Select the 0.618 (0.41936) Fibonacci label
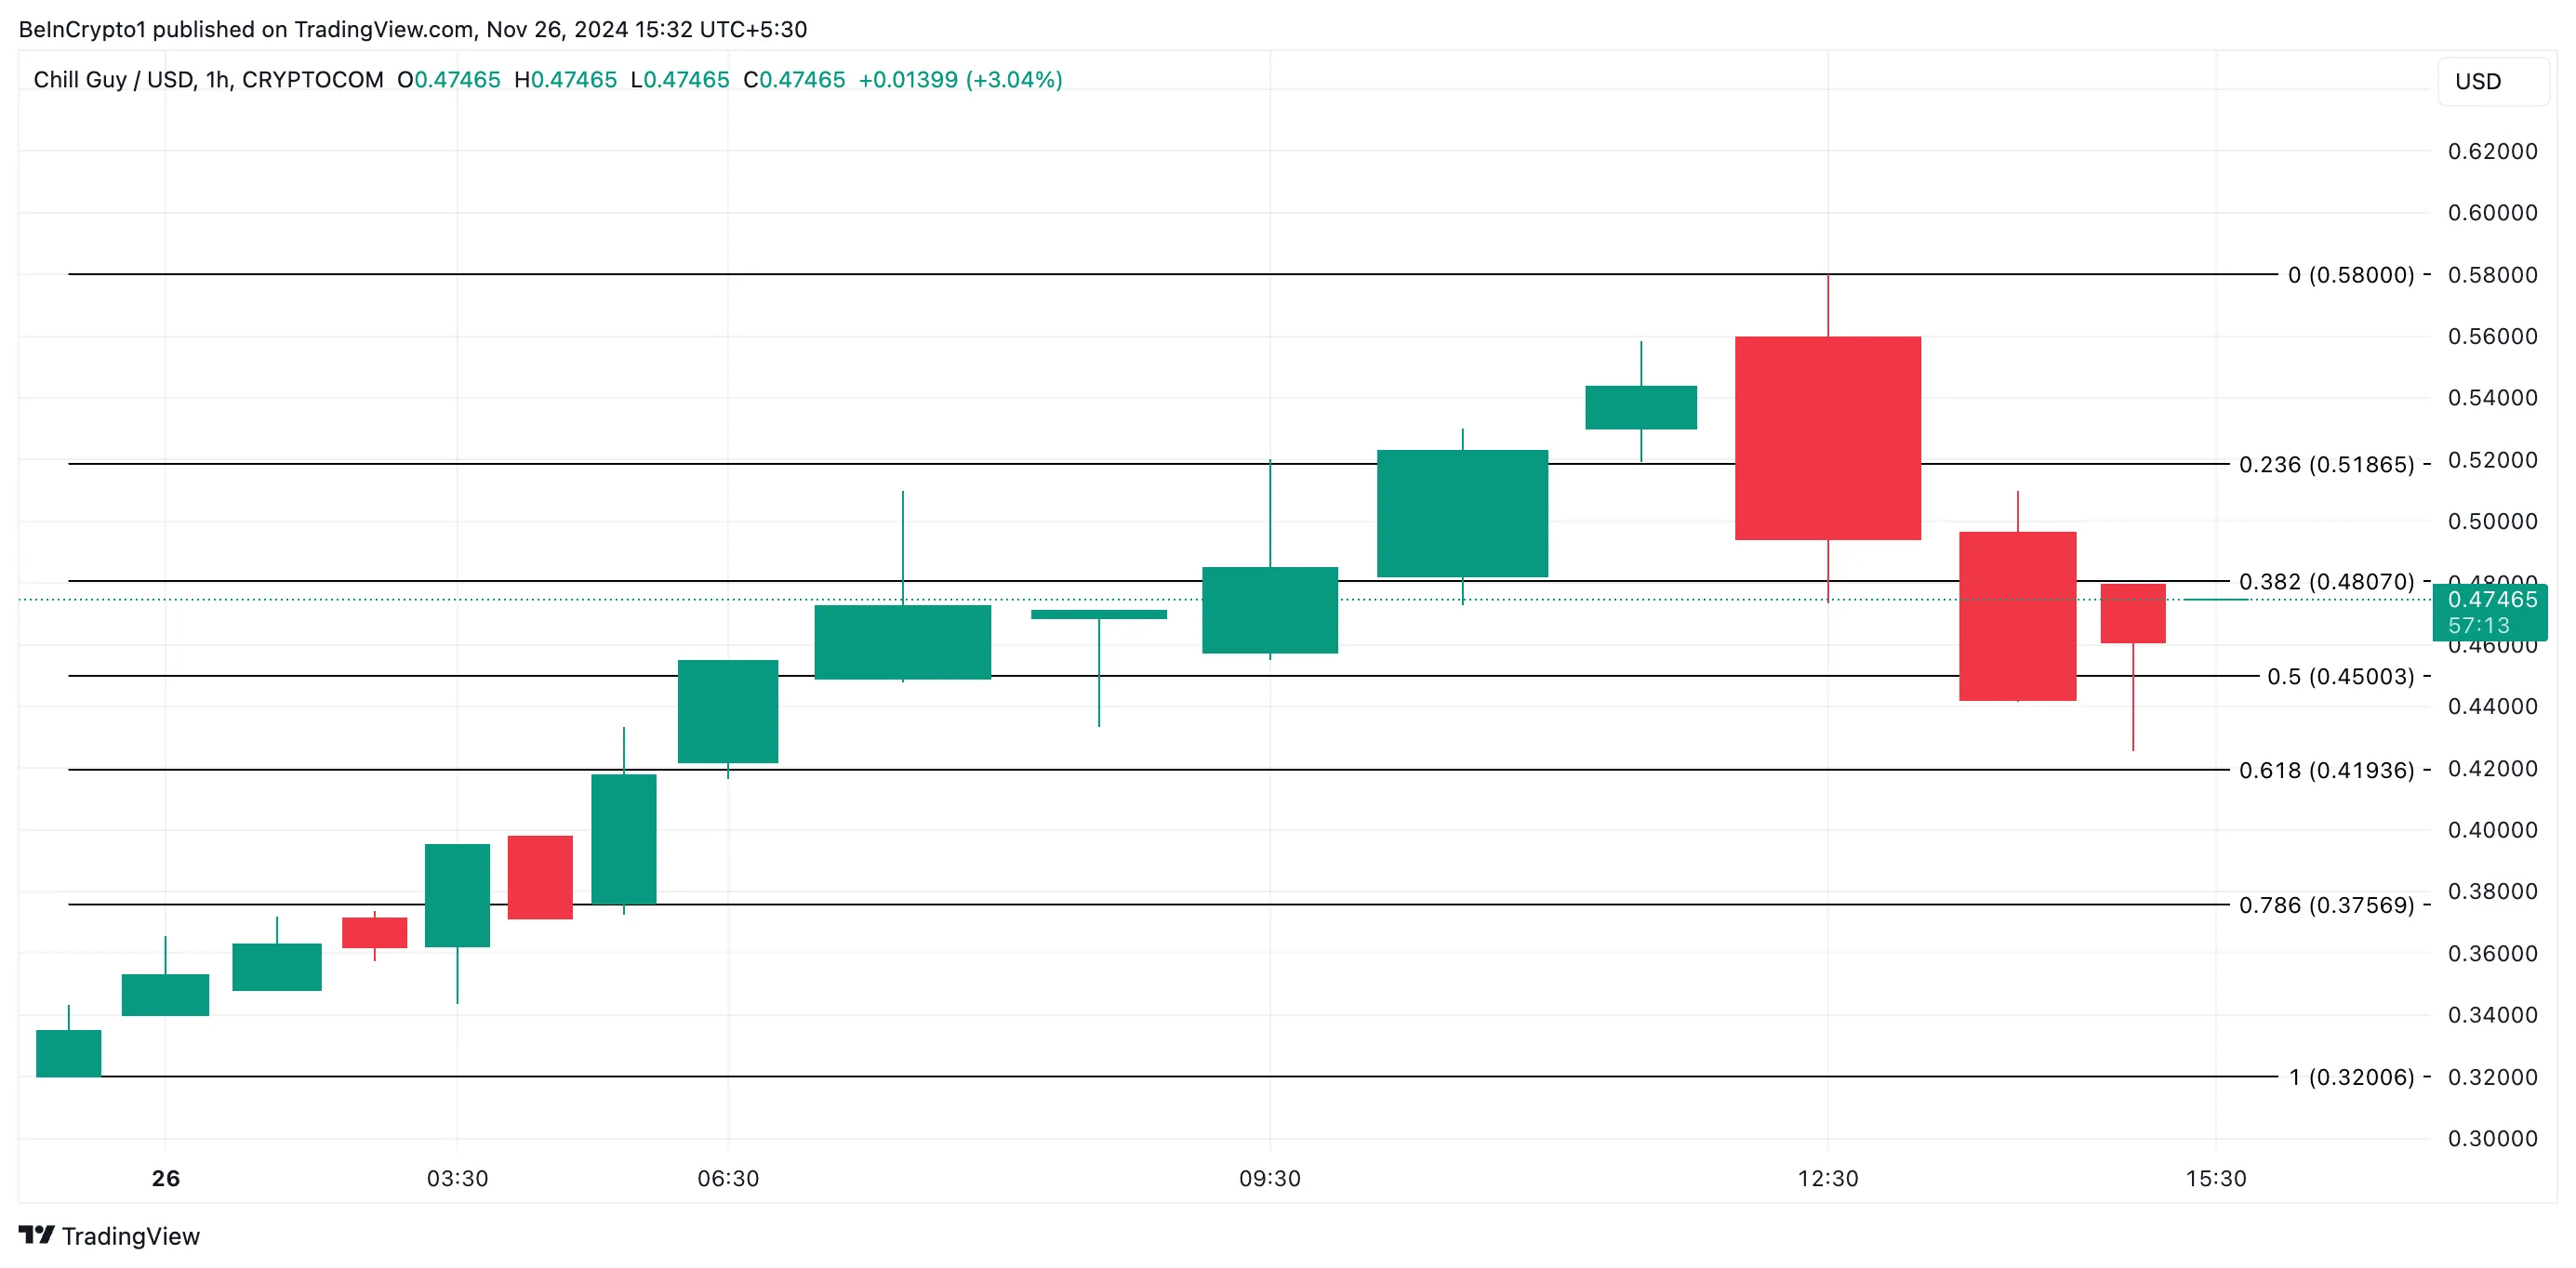Screen dimensions: 2576x1268 click(2326, 771)
